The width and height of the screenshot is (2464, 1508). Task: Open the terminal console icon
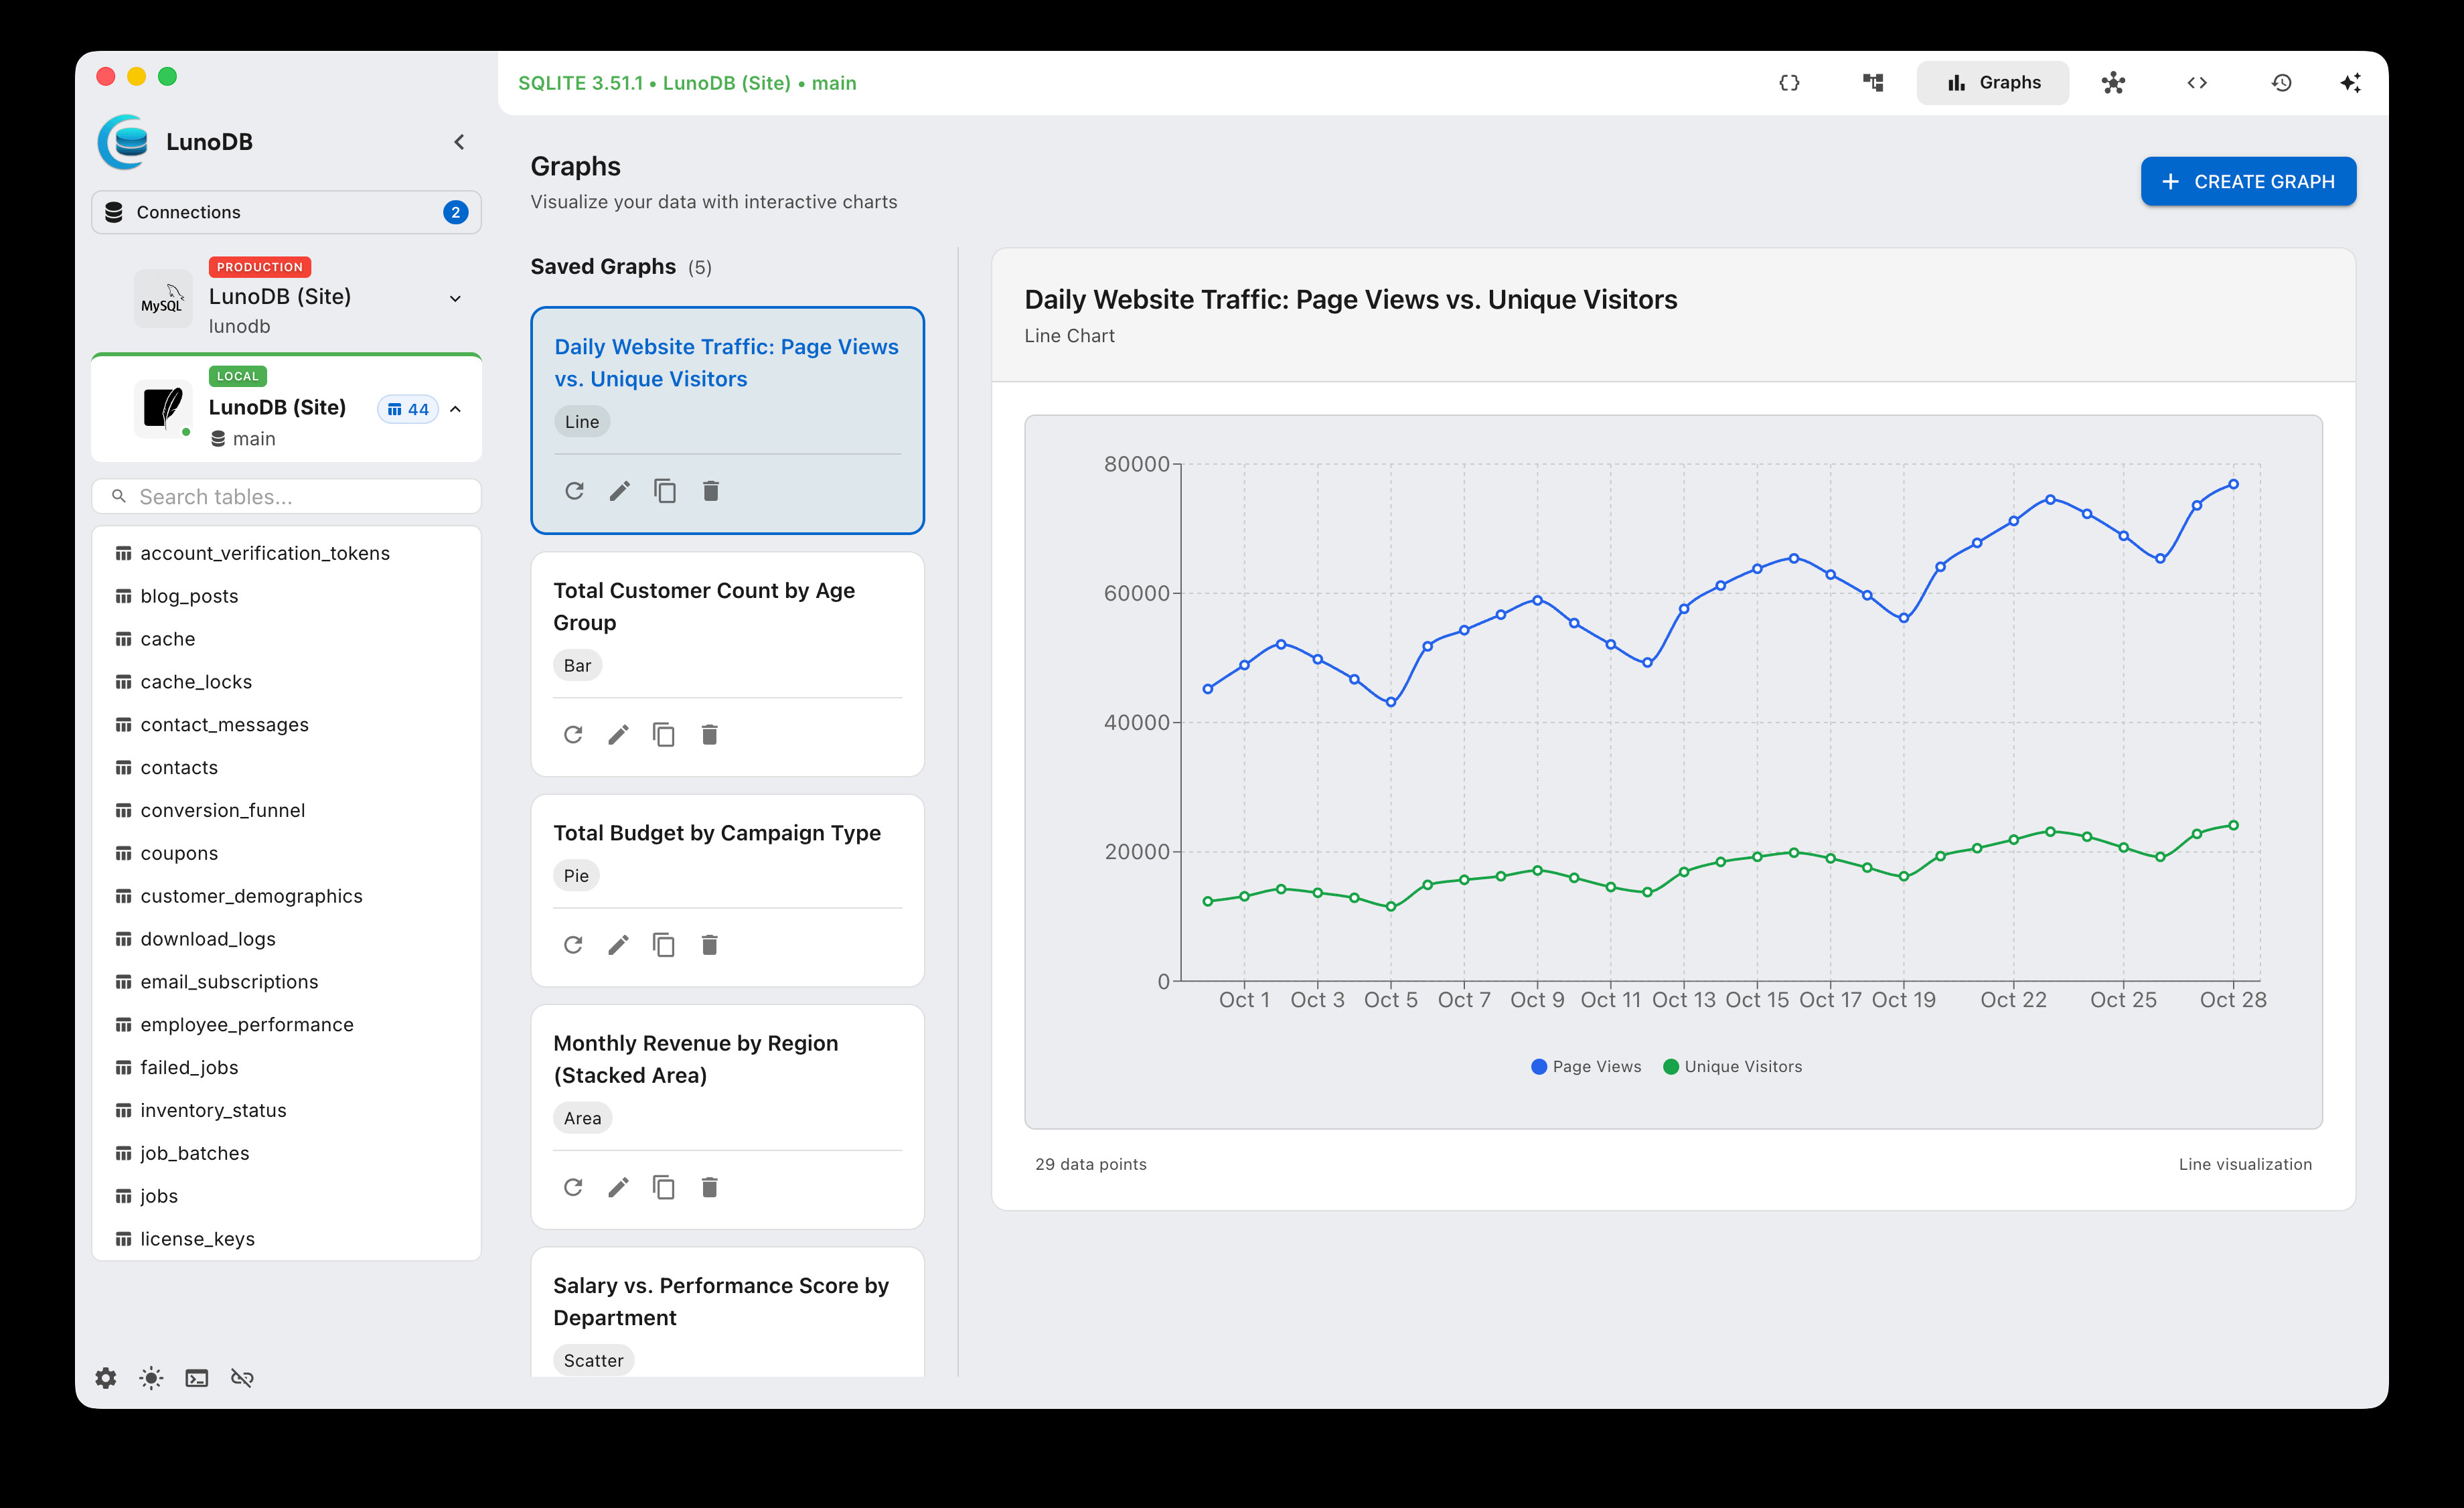click(197, 1378)
